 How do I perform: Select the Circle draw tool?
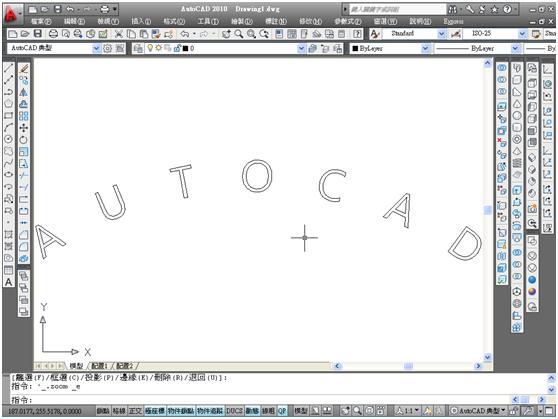(9, 139)
